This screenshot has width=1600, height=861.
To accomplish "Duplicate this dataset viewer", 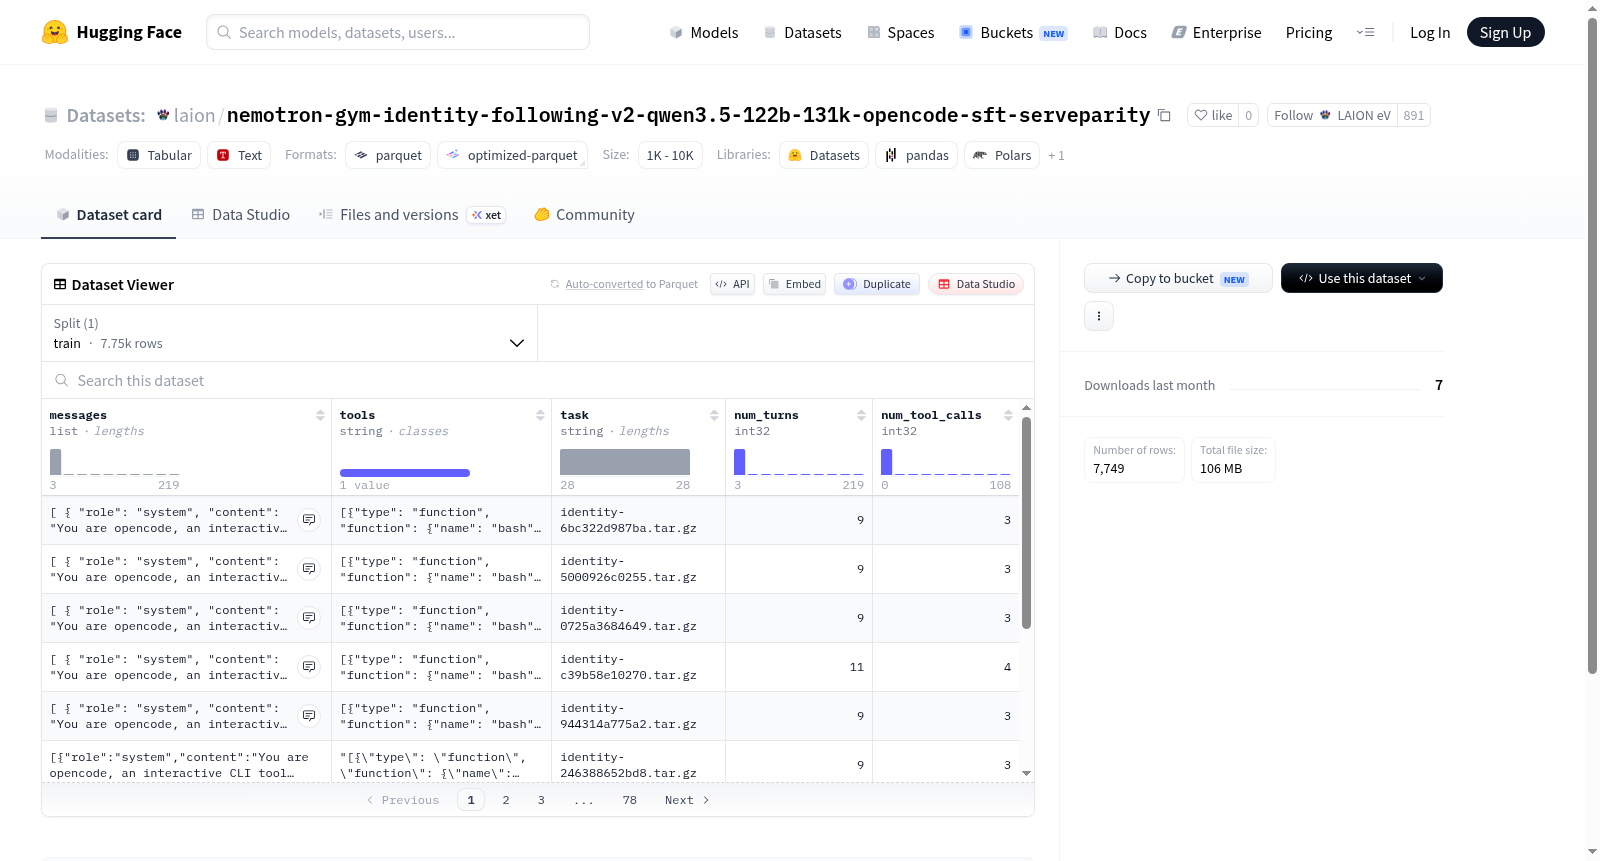I will tap(877, 284).
